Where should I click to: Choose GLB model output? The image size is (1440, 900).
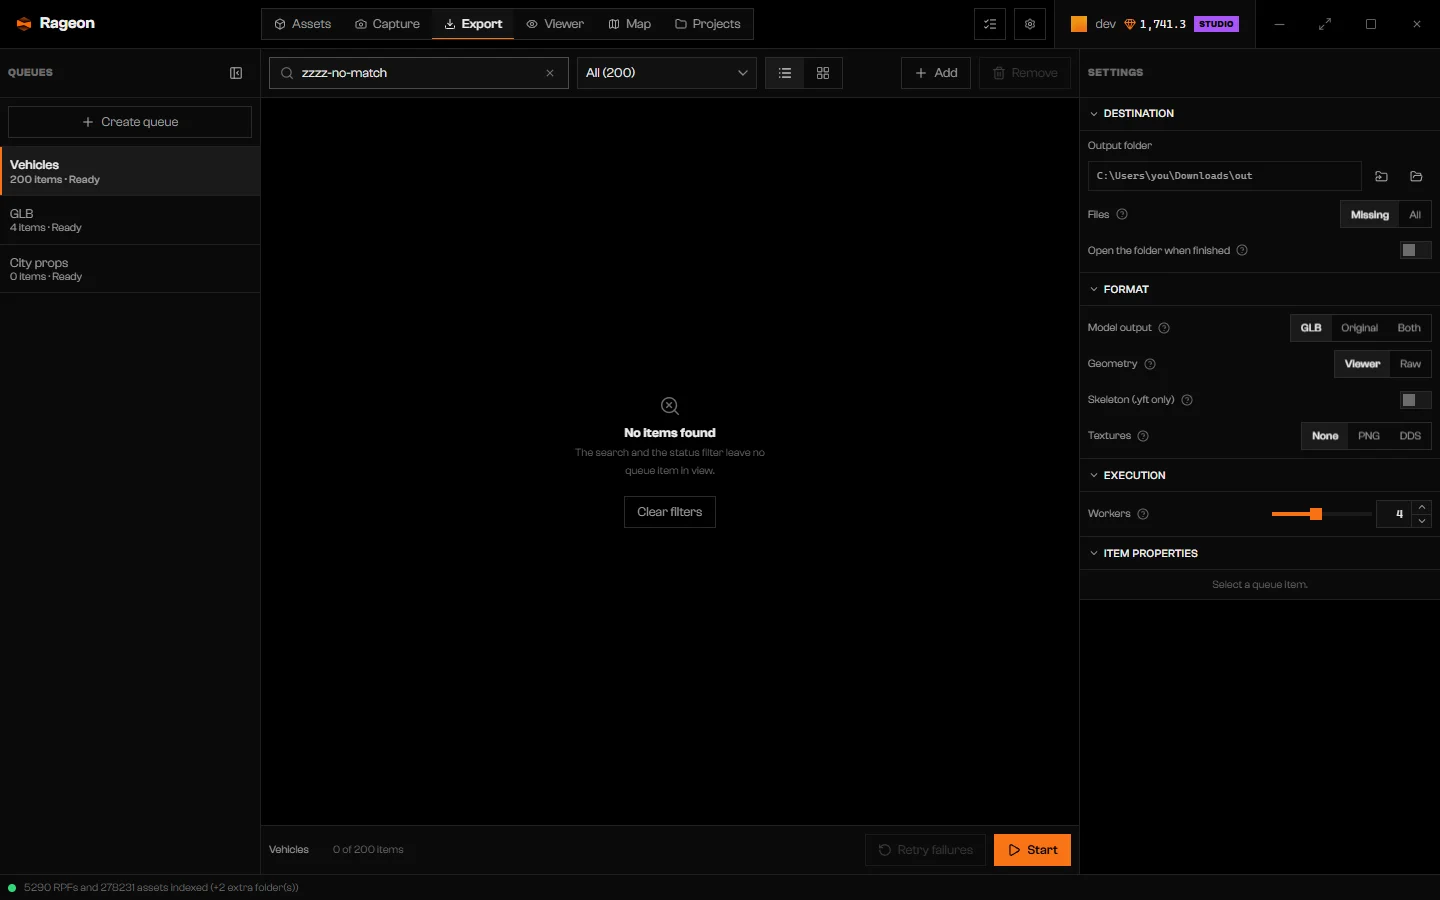coord(1311,328)
